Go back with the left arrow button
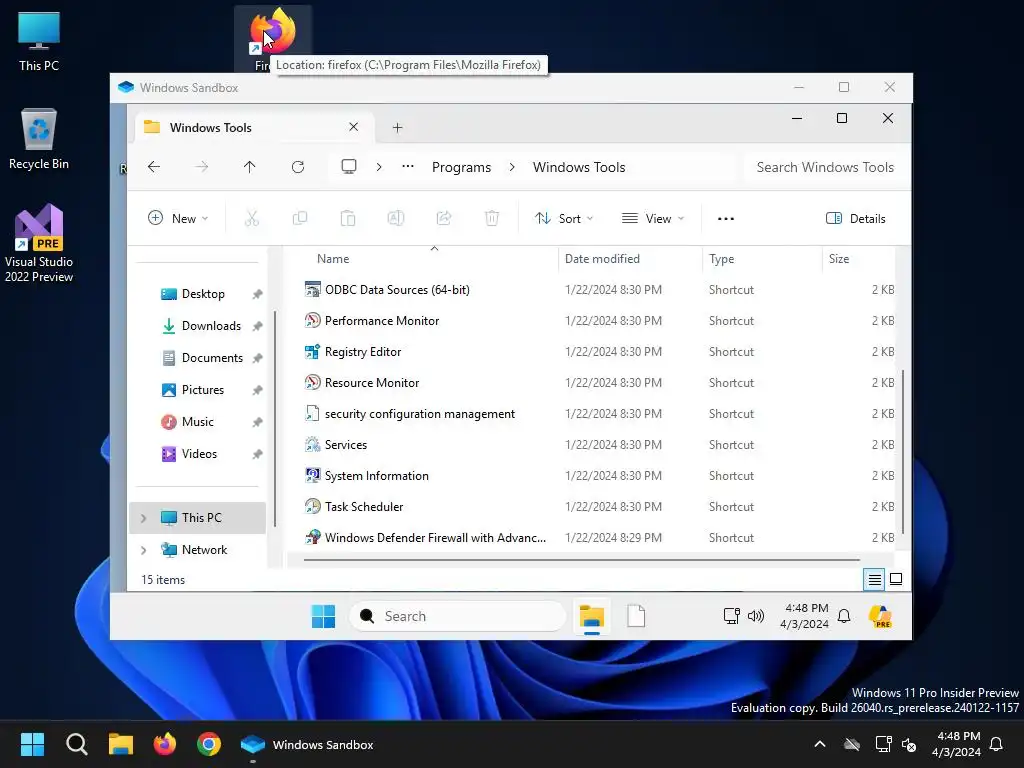This screenshot has height=768, width=1024. (154, 167)
